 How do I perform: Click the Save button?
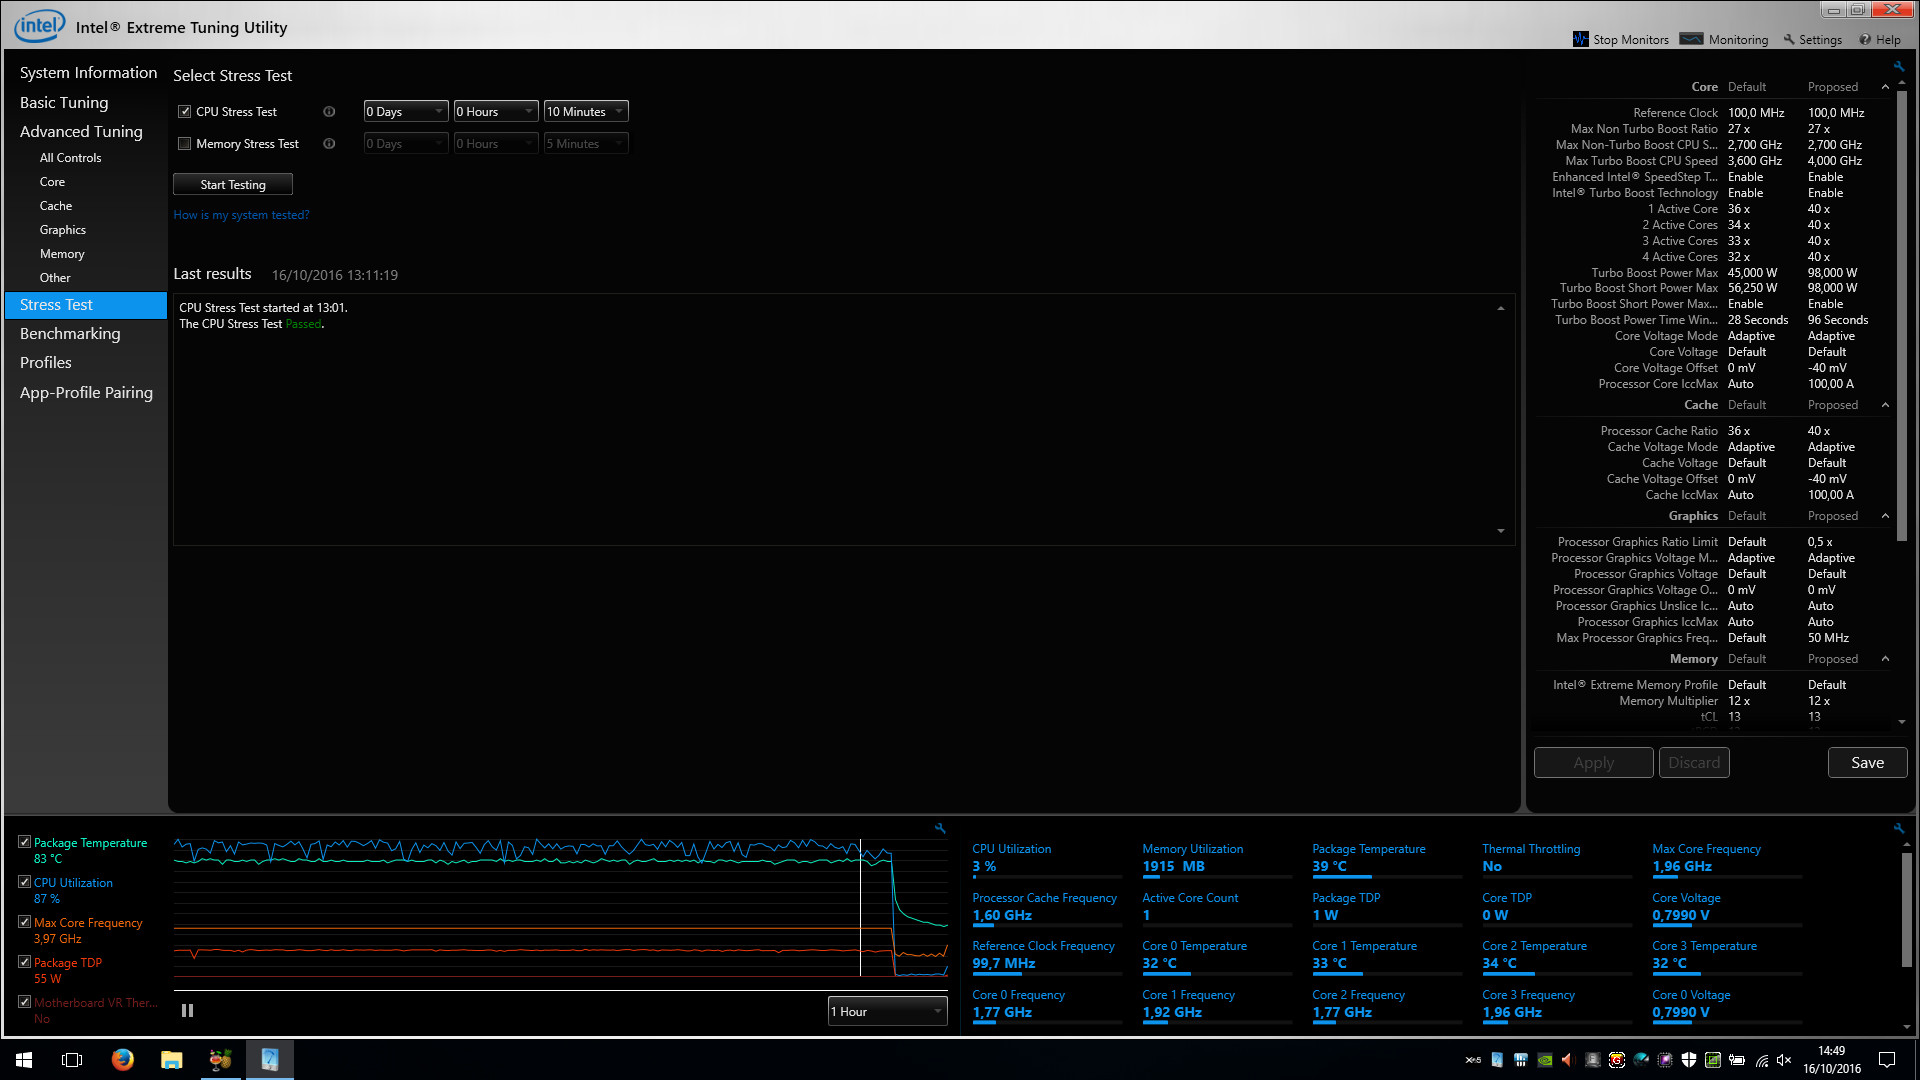tap(1867, 763)
